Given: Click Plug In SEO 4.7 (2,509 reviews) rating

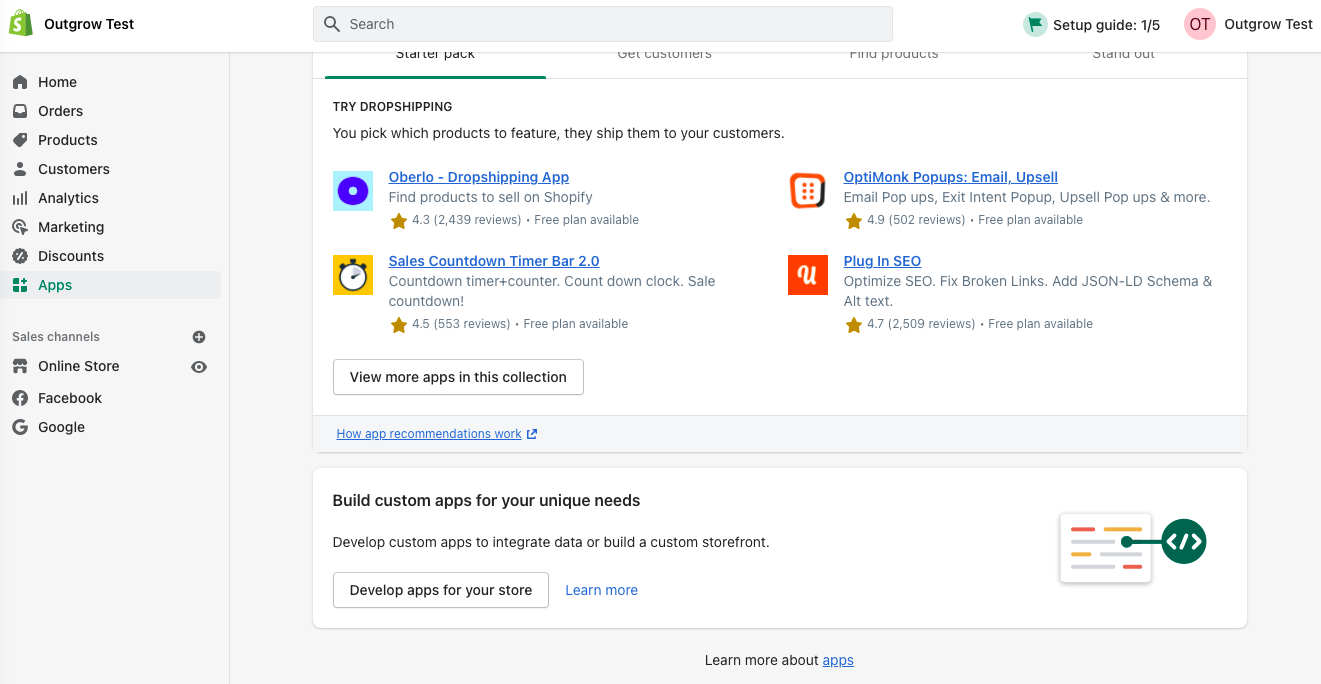Looking at the screenshot, I should (910, 324).
